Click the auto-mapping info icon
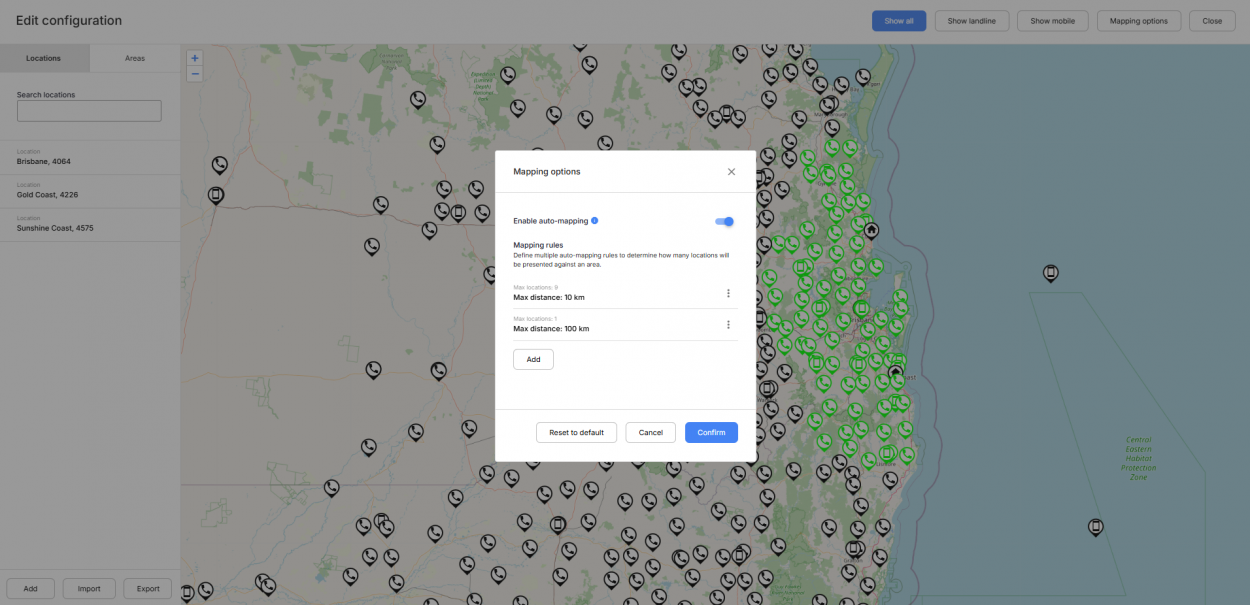This screenshot has width=1250, height=605. [595, 220]
